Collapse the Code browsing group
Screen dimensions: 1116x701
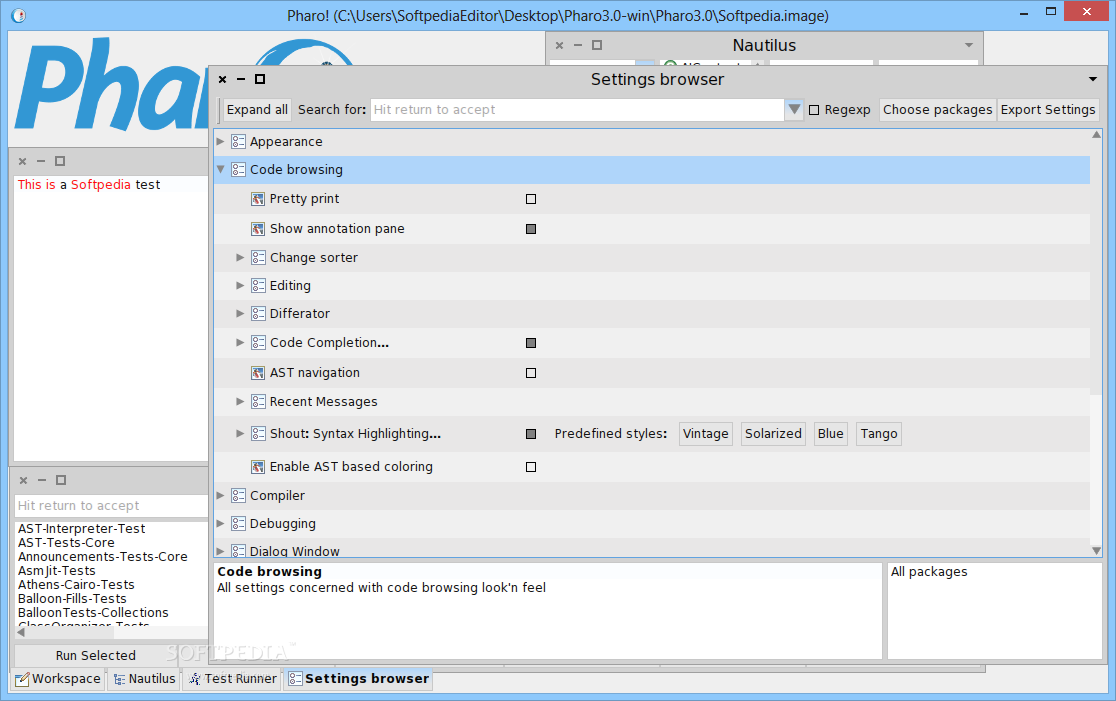pyautogui.click(x=221, y=169)
